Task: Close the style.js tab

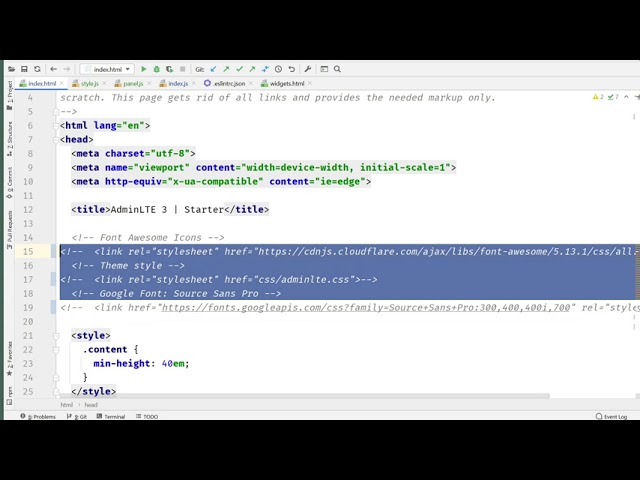Action: (x=104, y=83)
